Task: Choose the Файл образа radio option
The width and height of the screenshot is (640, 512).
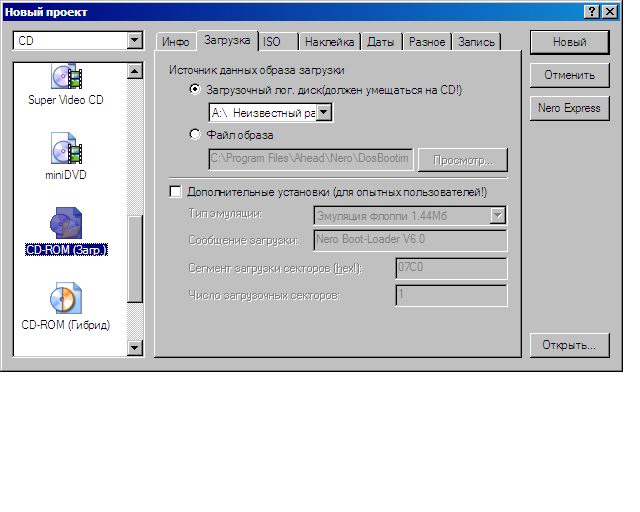Action: [x=195, y=135]
